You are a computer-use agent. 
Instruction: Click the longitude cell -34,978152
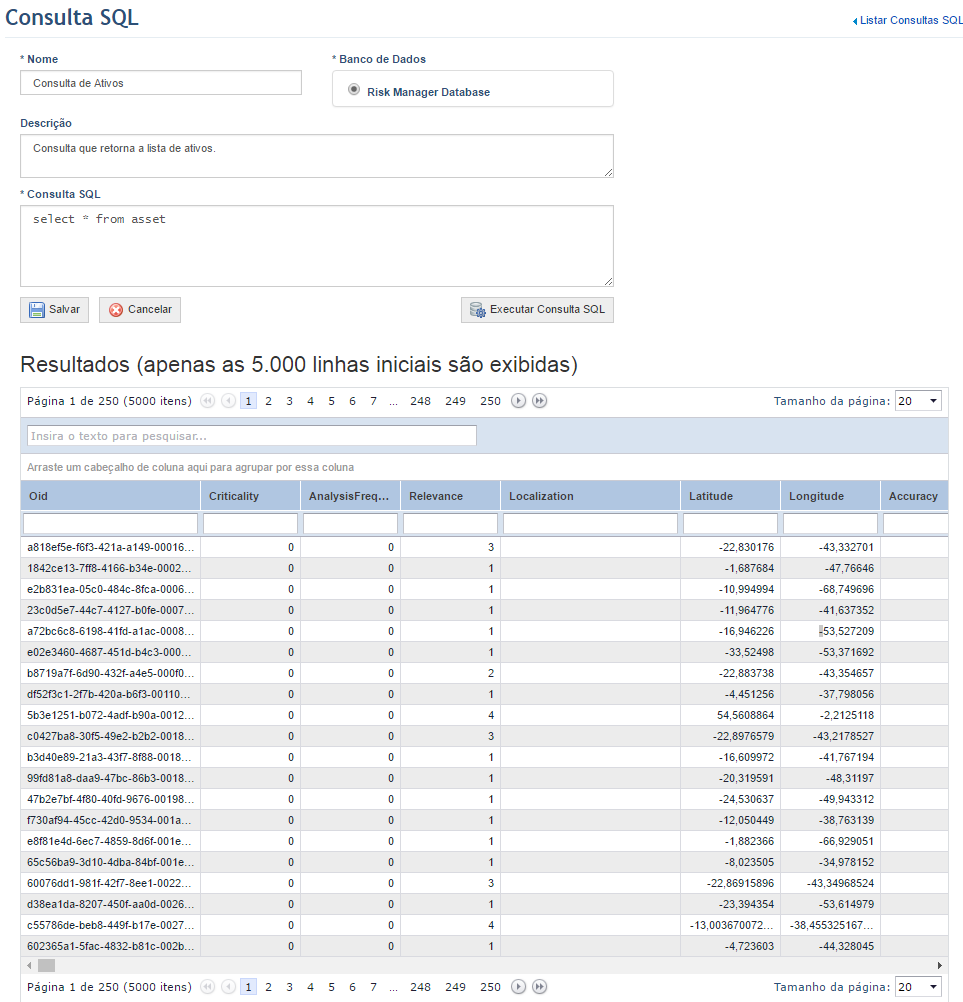tap(831, 862)
